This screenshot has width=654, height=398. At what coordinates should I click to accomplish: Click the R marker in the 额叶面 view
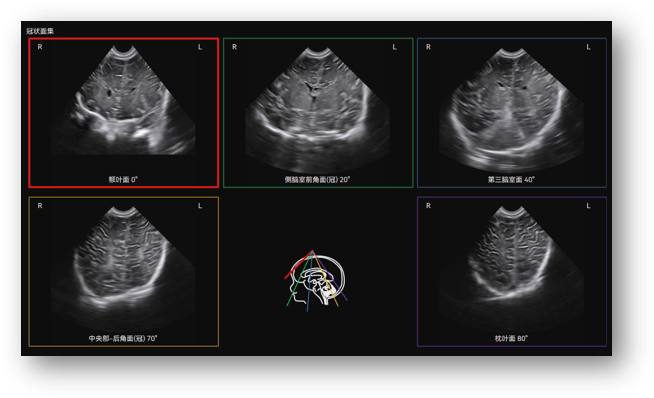[40, 47]
